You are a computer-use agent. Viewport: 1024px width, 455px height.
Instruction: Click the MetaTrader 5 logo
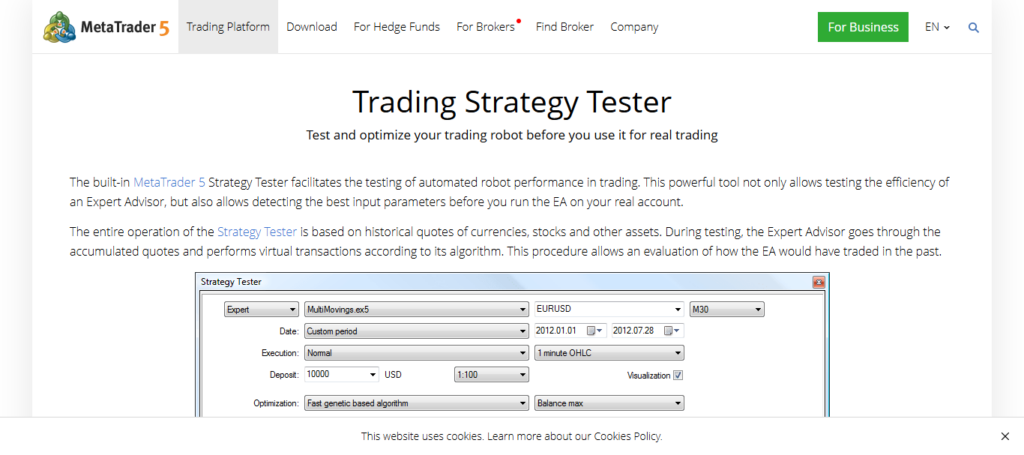pos(106,27)
